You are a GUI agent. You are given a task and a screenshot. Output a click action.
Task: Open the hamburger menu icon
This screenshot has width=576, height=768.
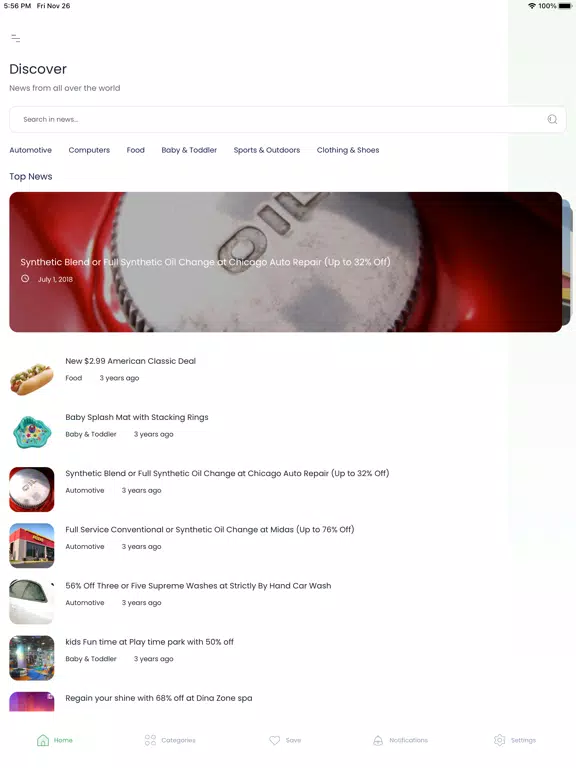(x=16, y=38)
